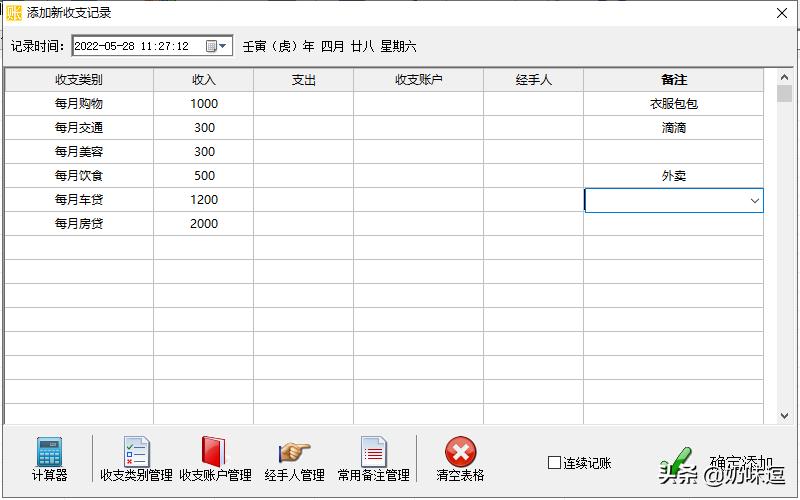The width and height of the screenshot is (800, 500).
Task: Enable the 连续记账 checkbox
Action: 554,463
